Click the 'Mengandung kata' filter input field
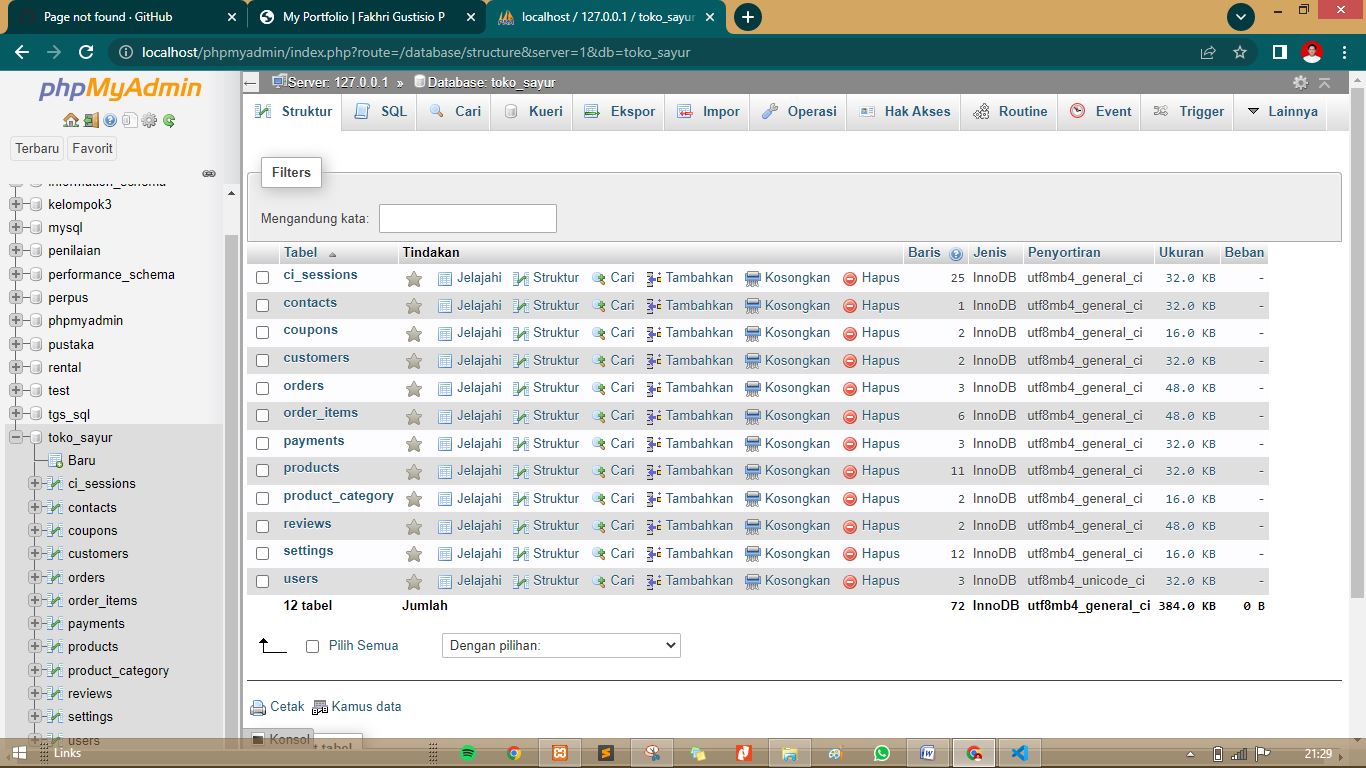 point(467,219)
